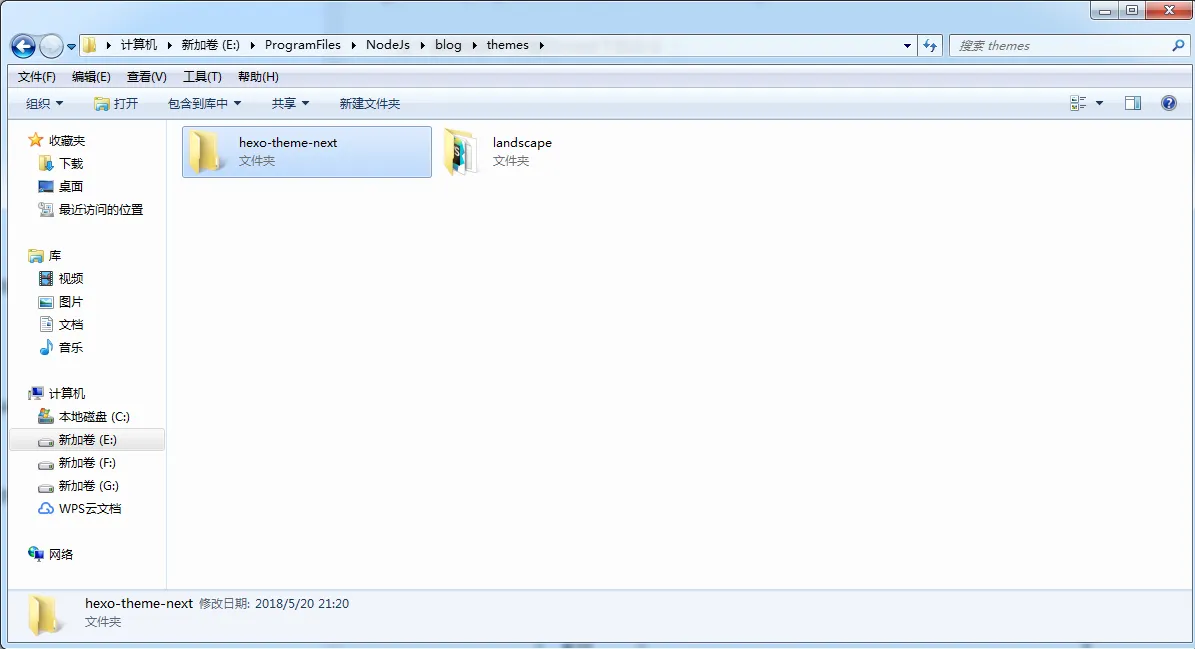Open the 视频 library

point(71,279)
